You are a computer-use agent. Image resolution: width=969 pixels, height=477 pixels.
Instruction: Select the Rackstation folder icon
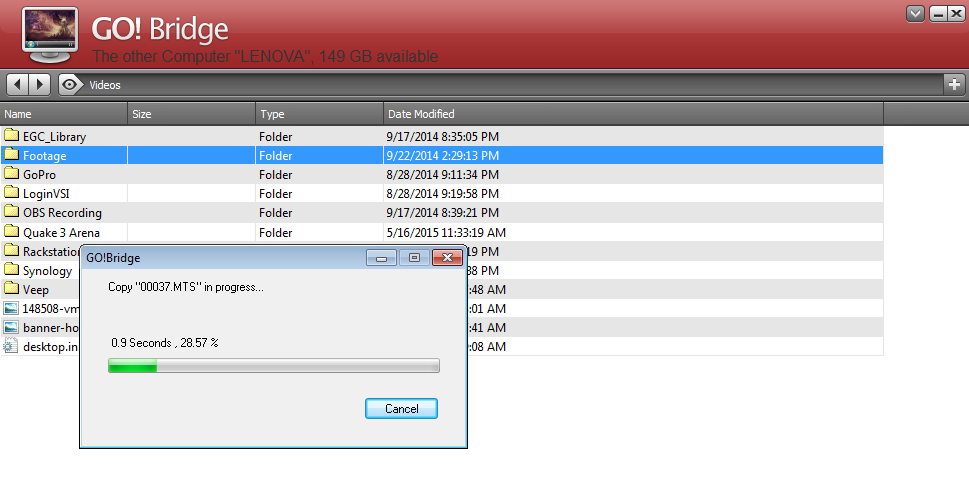pos(11,250)
